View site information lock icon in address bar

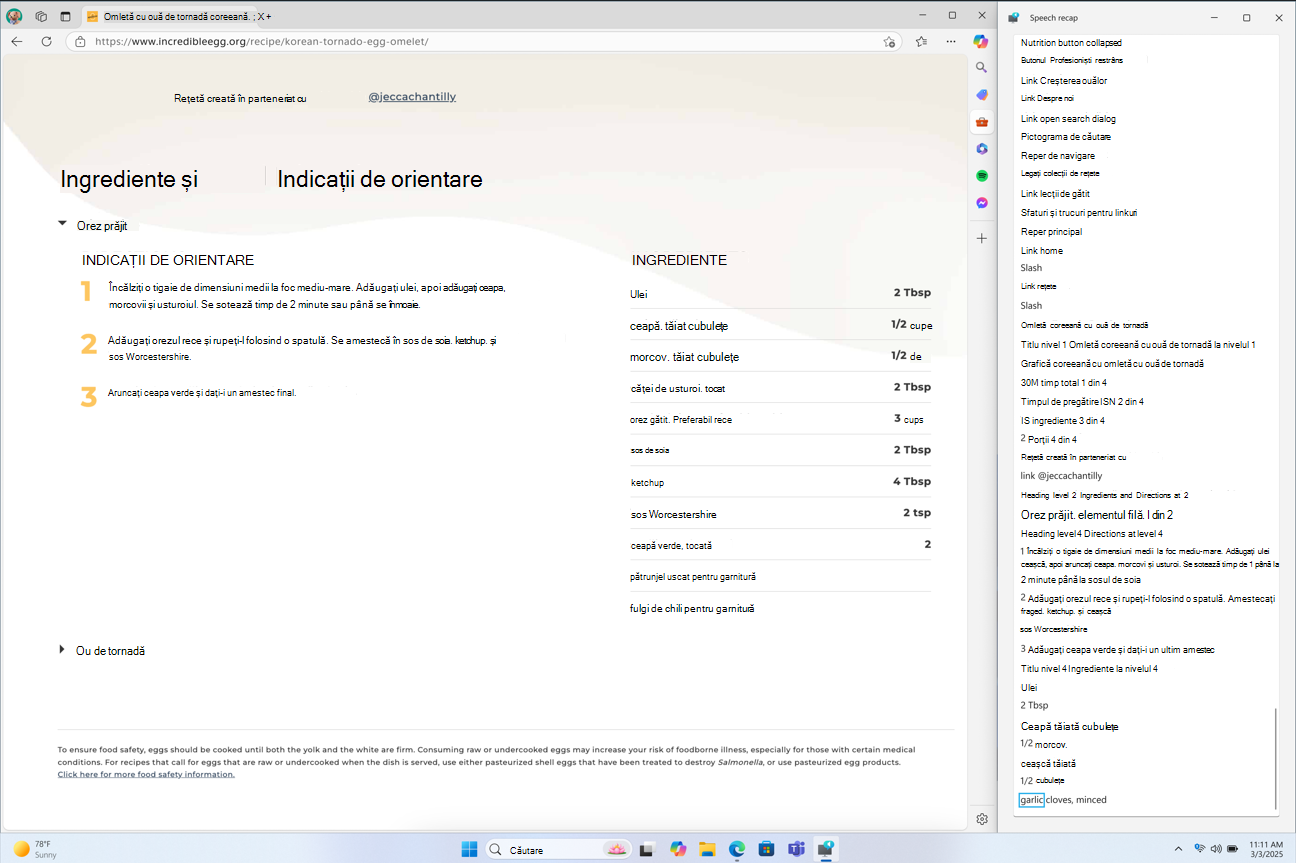coord(81,42)
